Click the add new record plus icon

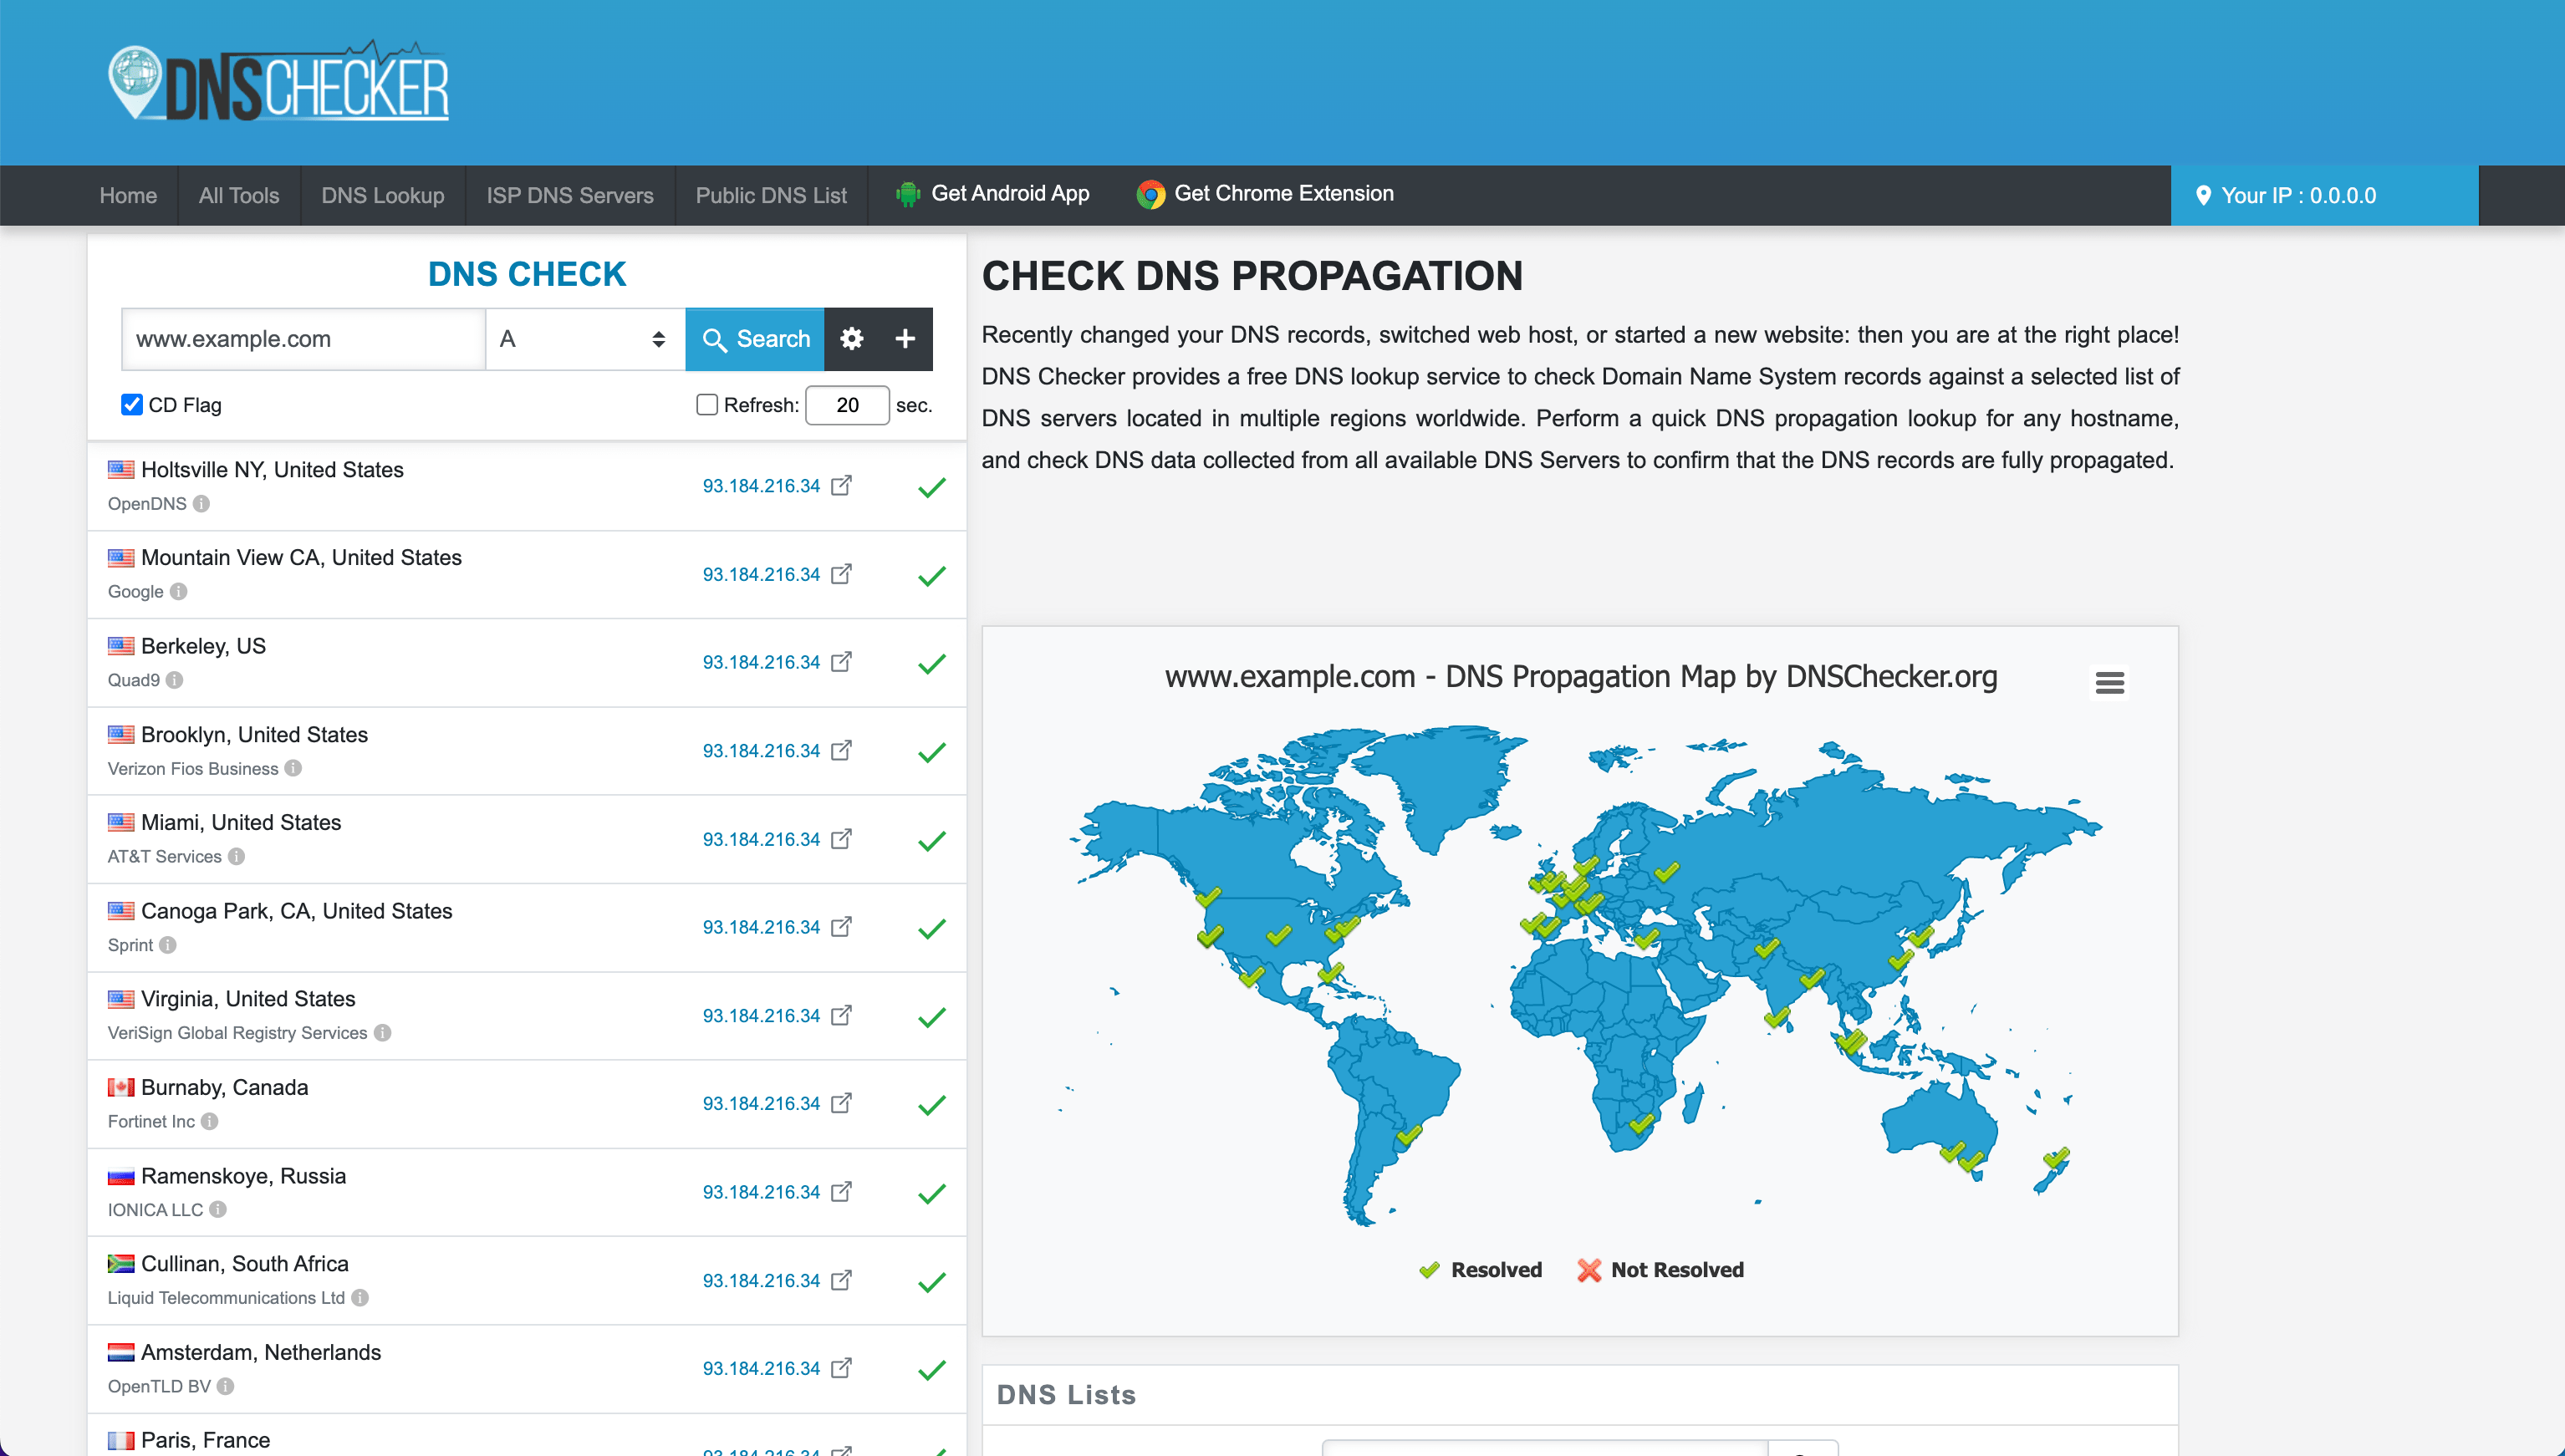point(904,338)
